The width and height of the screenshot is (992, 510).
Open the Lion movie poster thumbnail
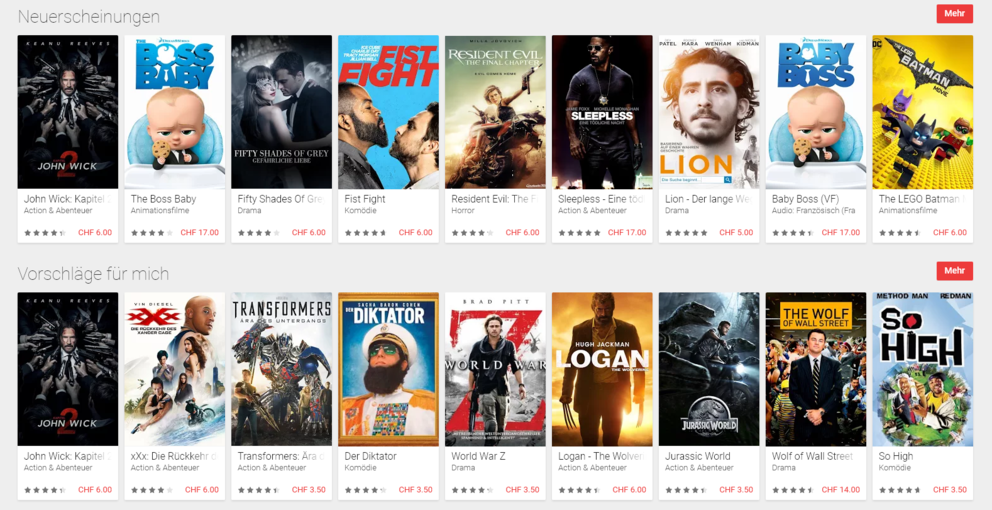point(709,112)
